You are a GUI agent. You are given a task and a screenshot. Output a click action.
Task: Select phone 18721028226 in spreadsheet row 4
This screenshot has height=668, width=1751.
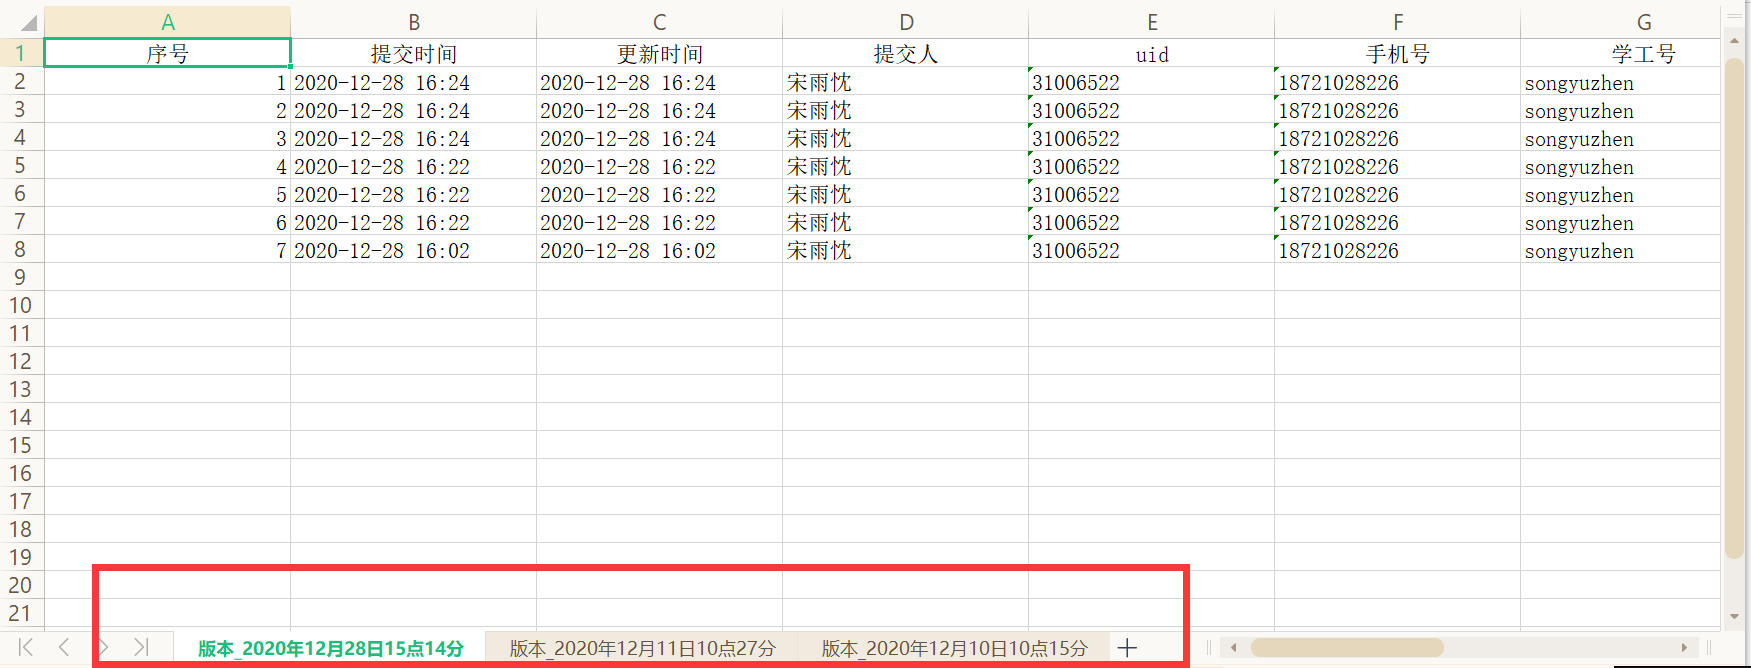(1398, 138)
